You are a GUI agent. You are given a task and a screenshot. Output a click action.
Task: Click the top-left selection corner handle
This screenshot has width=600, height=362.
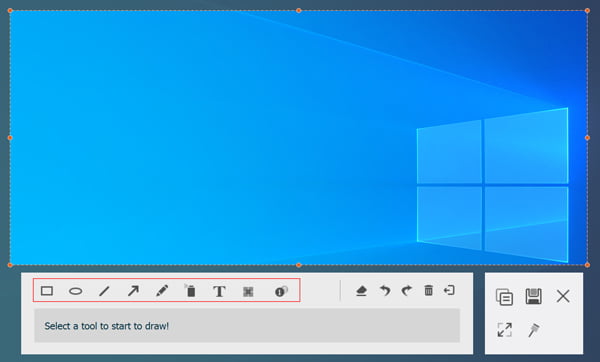point(10,11)
